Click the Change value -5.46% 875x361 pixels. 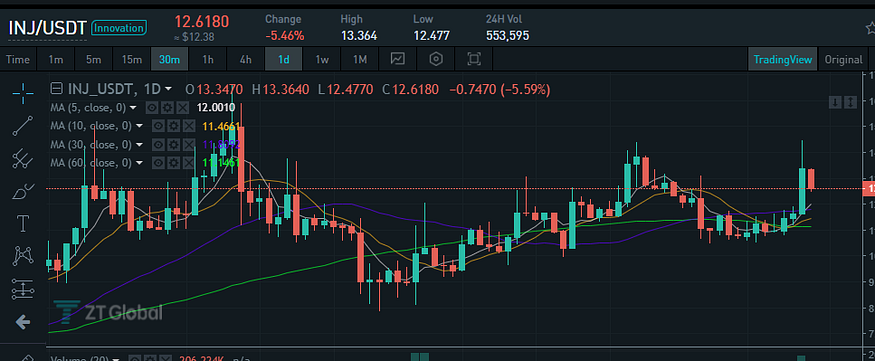pos(285,36)
